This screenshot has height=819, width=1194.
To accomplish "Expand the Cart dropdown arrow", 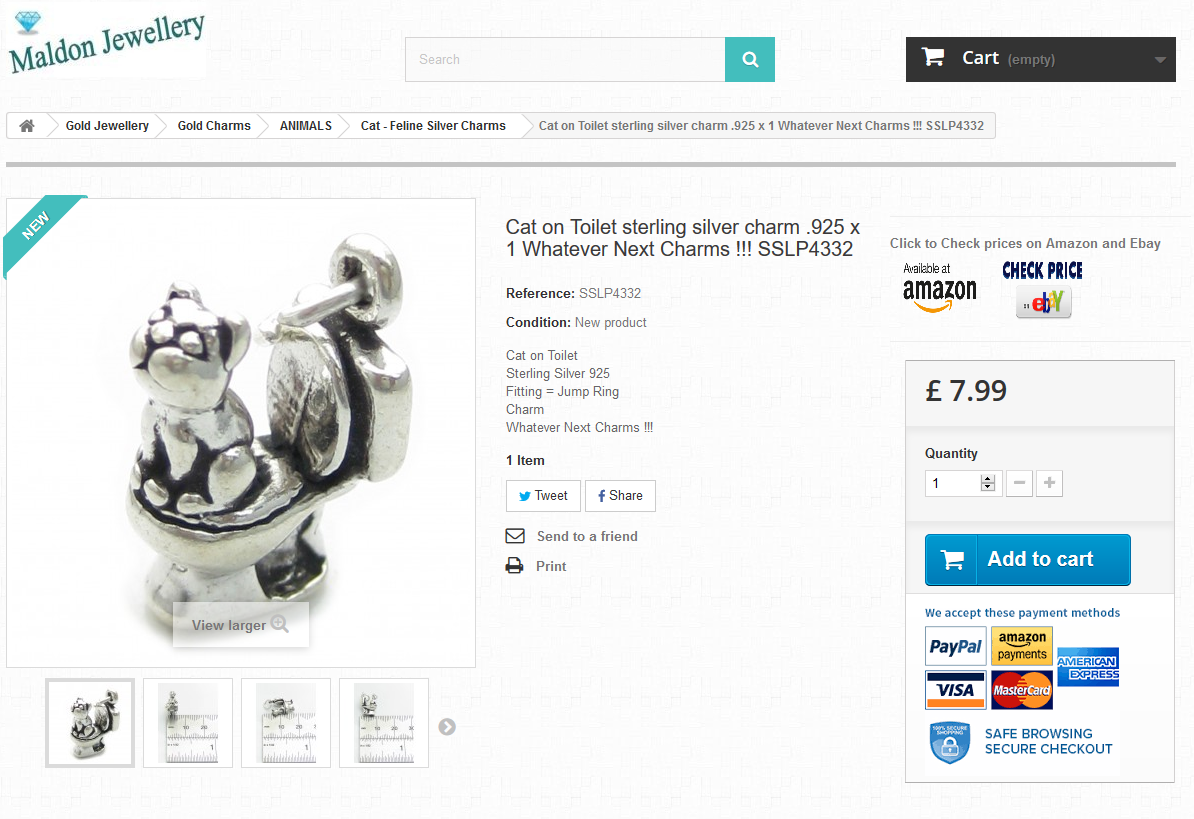I will (x=1160, y=59).
